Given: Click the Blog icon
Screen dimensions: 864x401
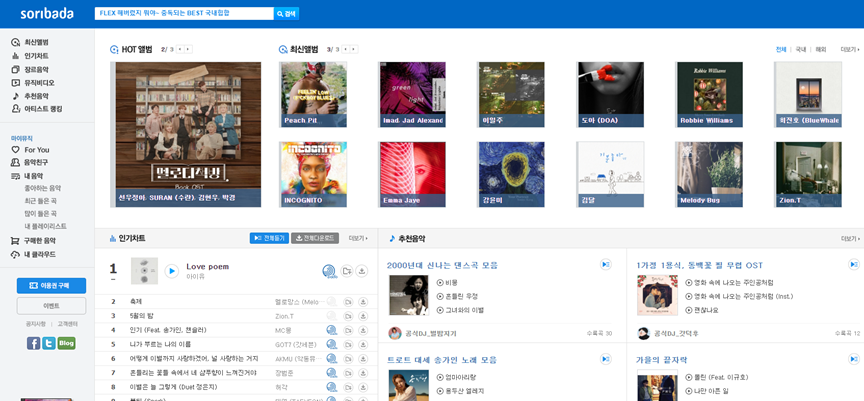Looking at the screenshot, I should (67, 343).
